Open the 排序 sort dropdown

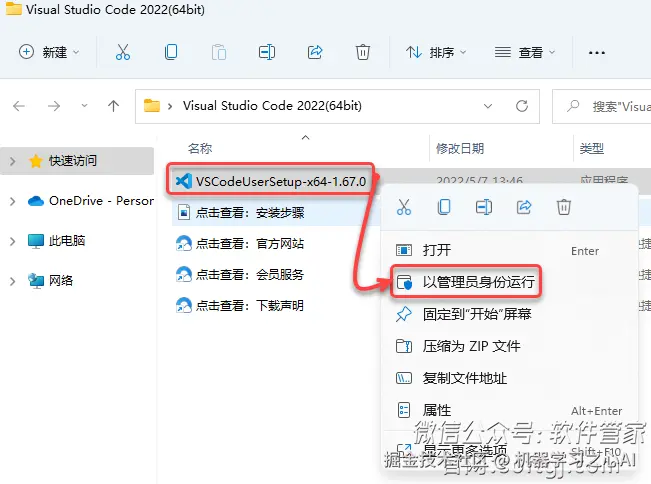[x=436, y=52]
